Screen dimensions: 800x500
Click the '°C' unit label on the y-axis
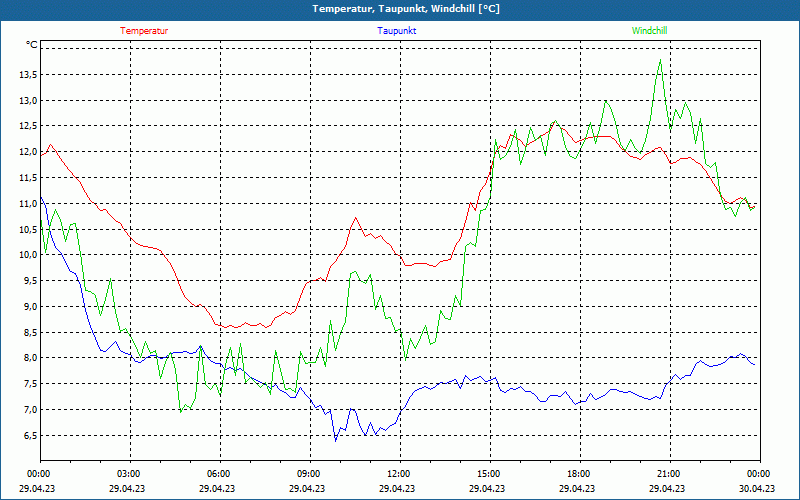(x=32, y=45)
